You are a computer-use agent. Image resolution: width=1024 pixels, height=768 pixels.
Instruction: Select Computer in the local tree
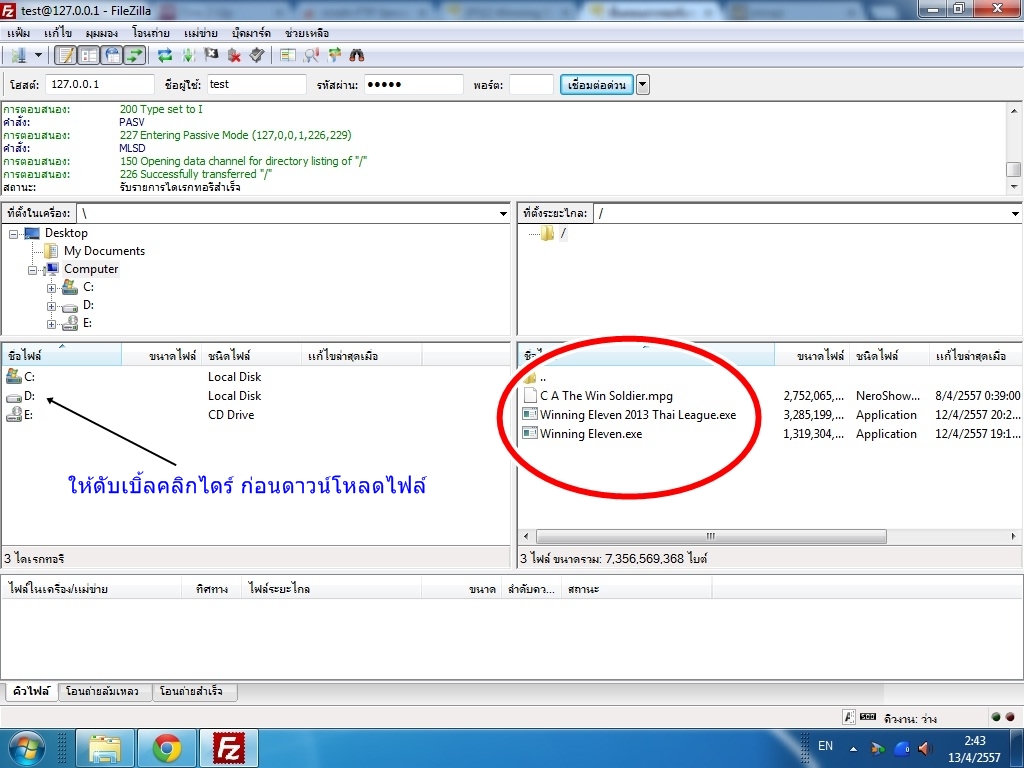tap(91, 269)
